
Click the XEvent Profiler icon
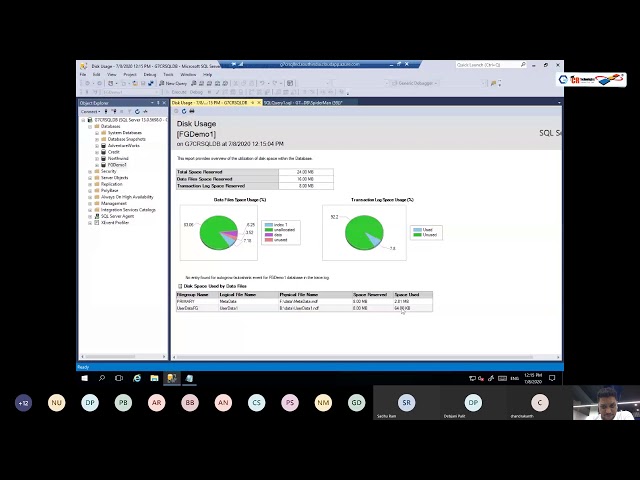coord(97,223)
